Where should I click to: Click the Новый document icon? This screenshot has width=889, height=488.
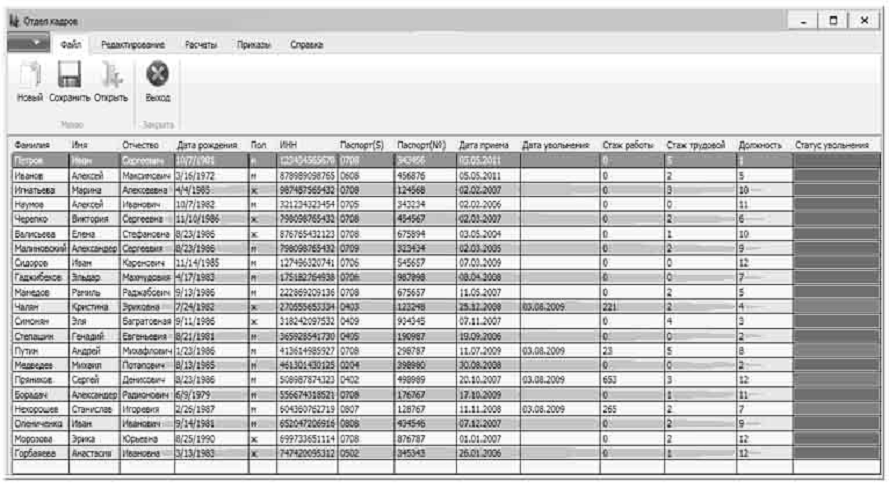pos(29,75)
